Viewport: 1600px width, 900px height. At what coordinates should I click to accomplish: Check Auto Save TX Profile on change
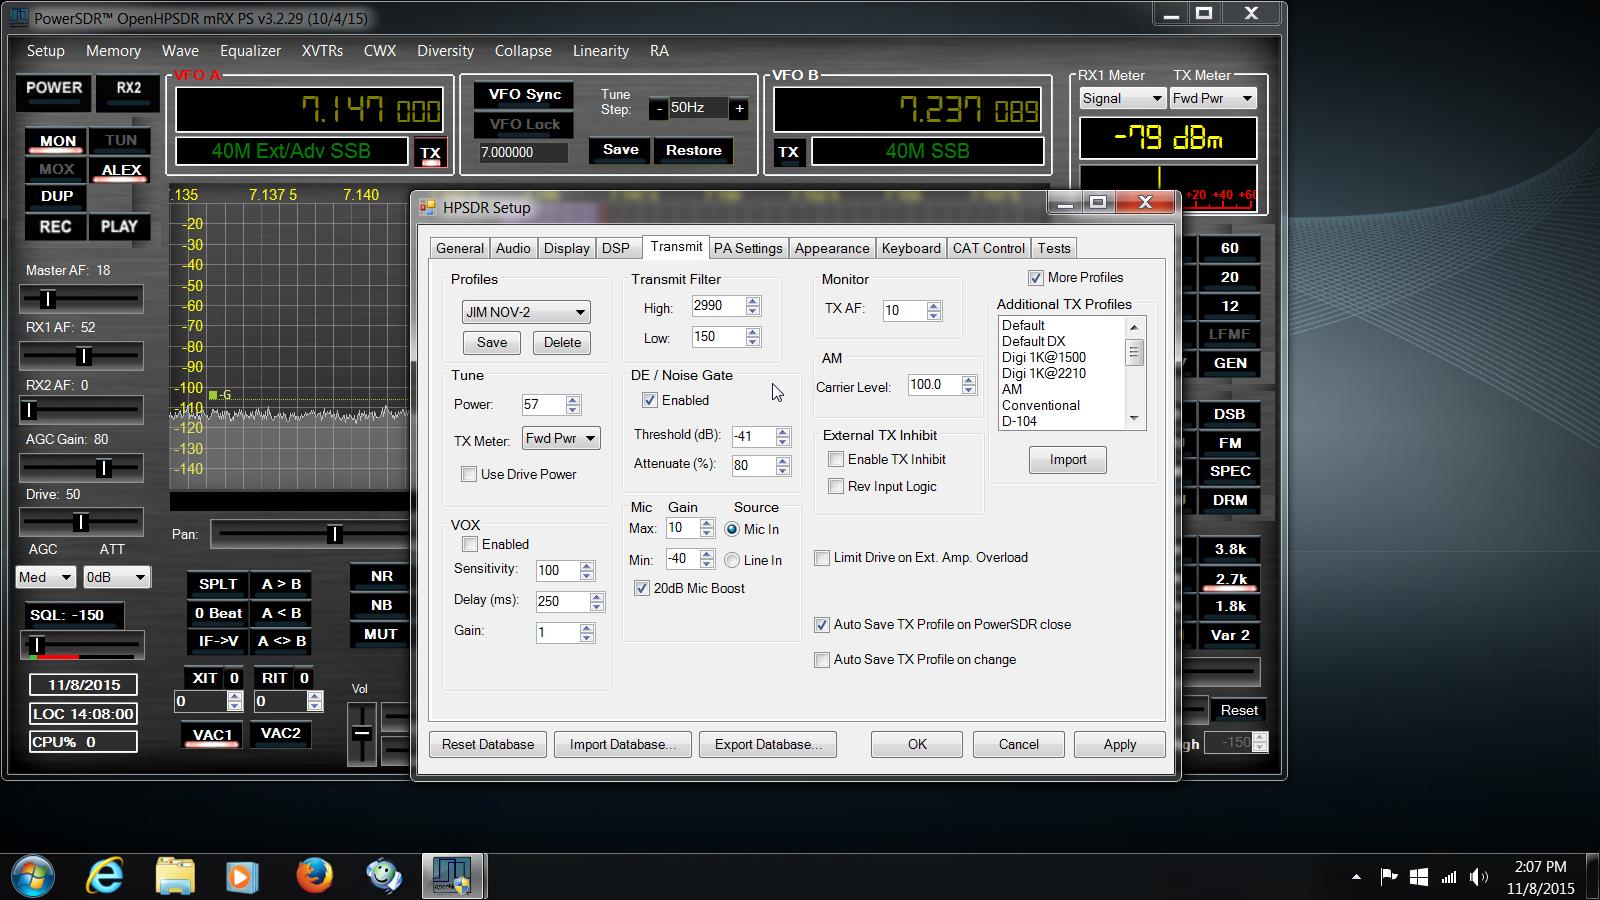click(822, 660)
